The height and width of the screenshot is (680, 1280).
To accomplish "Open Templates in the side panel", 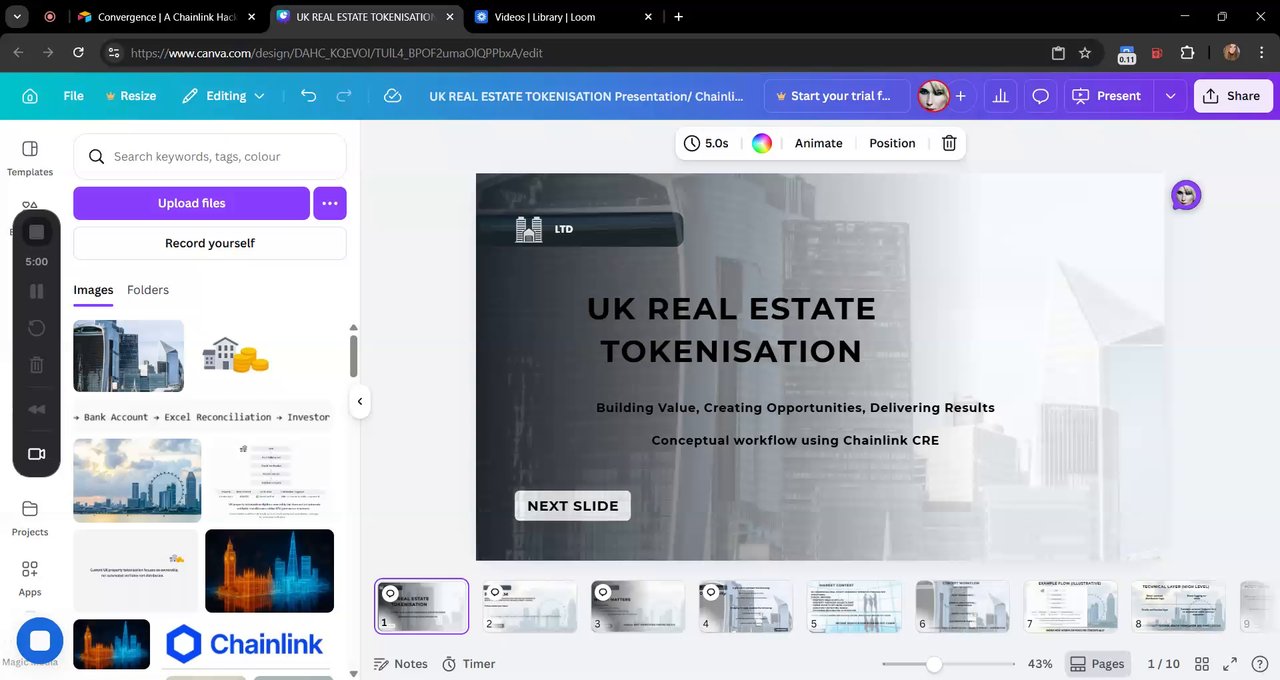I will point(30,158).
